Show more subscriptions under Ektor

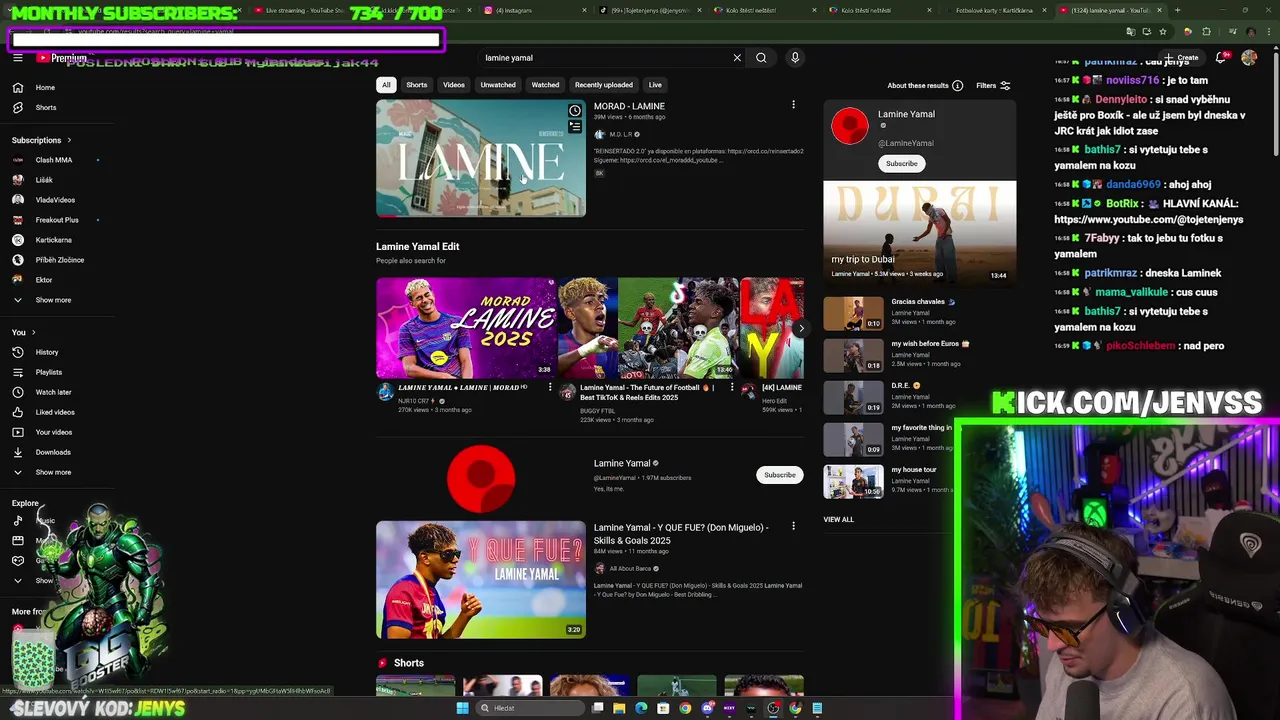(53, 300)
